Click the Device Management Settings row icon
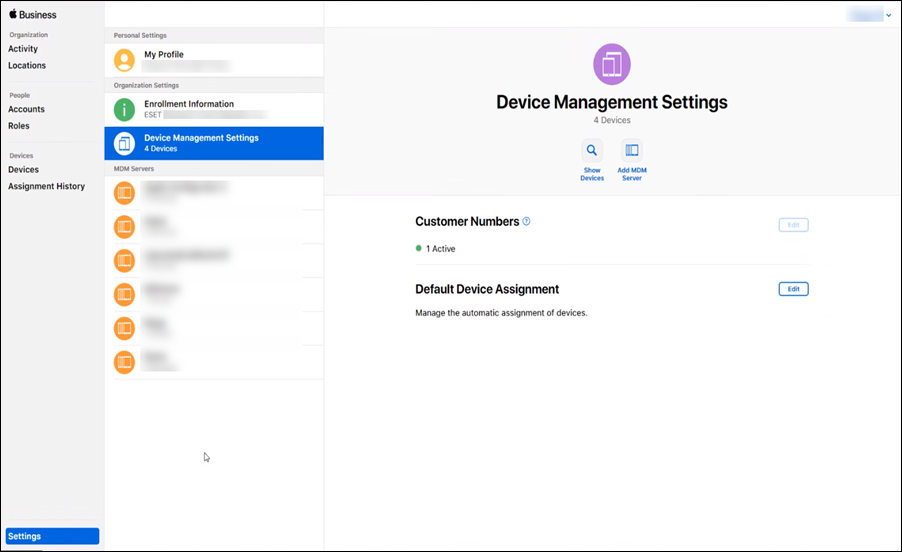The image size is (902, 552). point(124,143)
